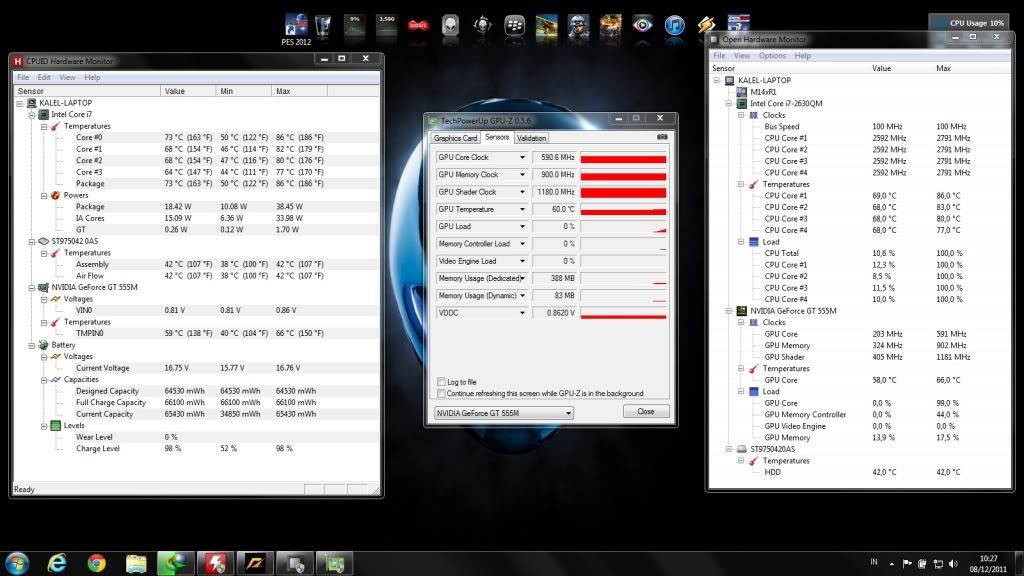Collapse the Powers node in CPUID monitor

(x=44, y=195)
